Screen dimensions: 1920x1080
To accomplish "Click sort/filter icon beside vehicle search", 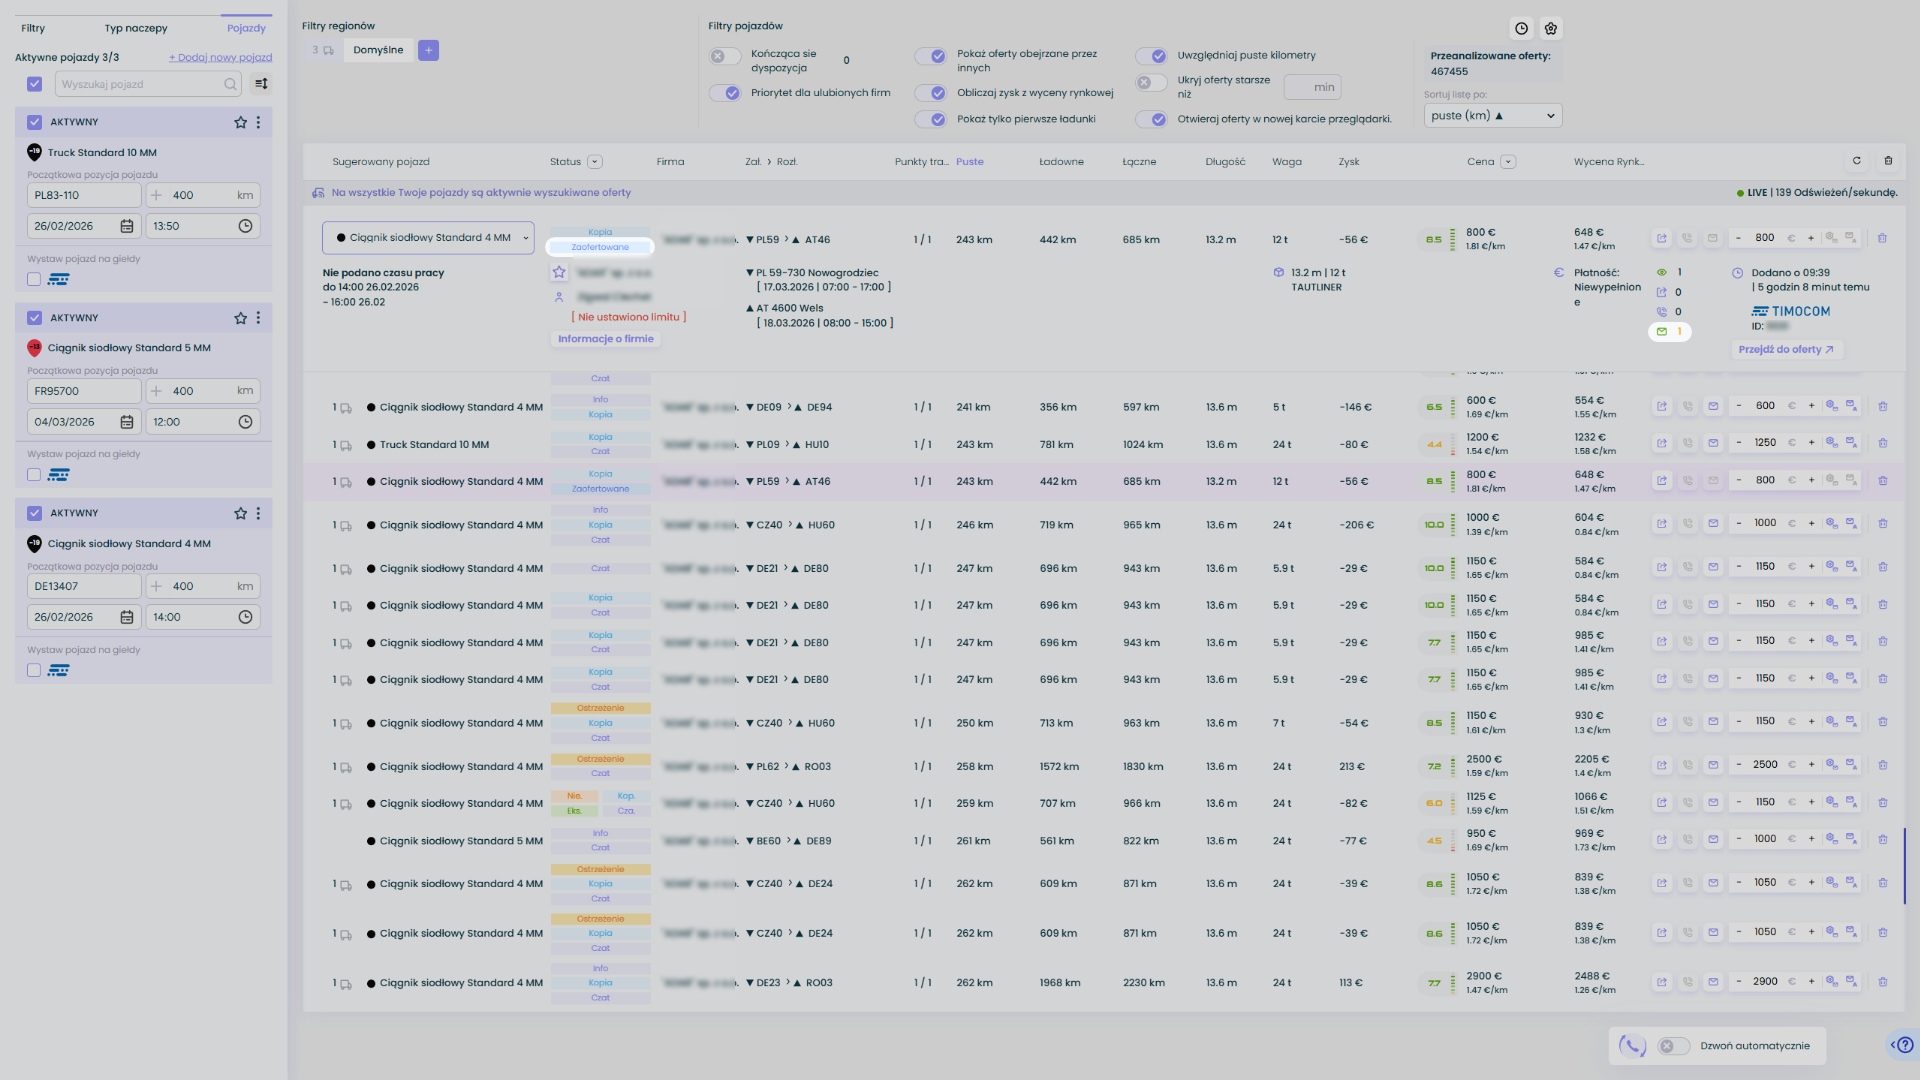I will point(261,84).
